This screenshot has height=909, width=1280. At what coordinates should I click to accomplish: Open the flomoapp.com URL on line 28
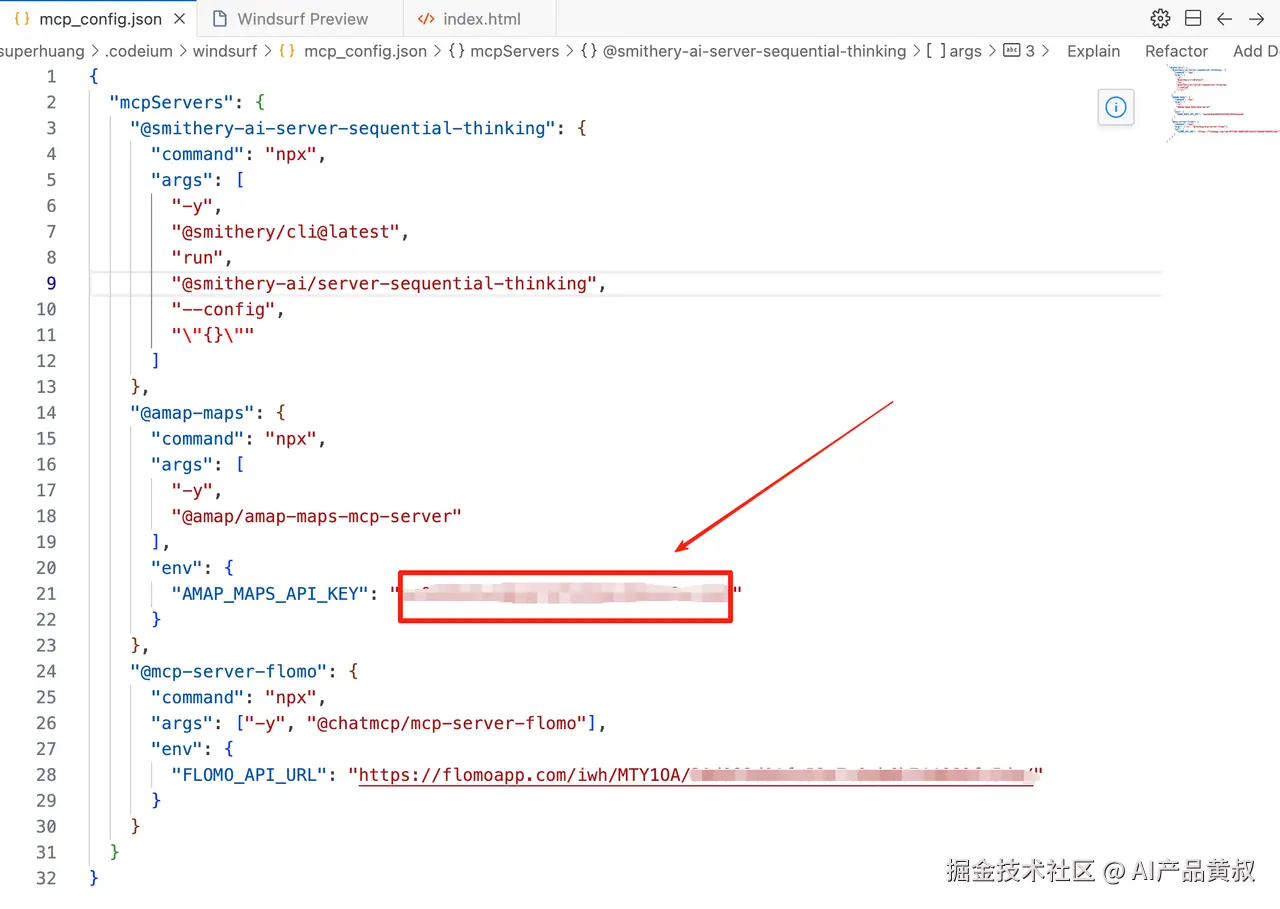695,775
